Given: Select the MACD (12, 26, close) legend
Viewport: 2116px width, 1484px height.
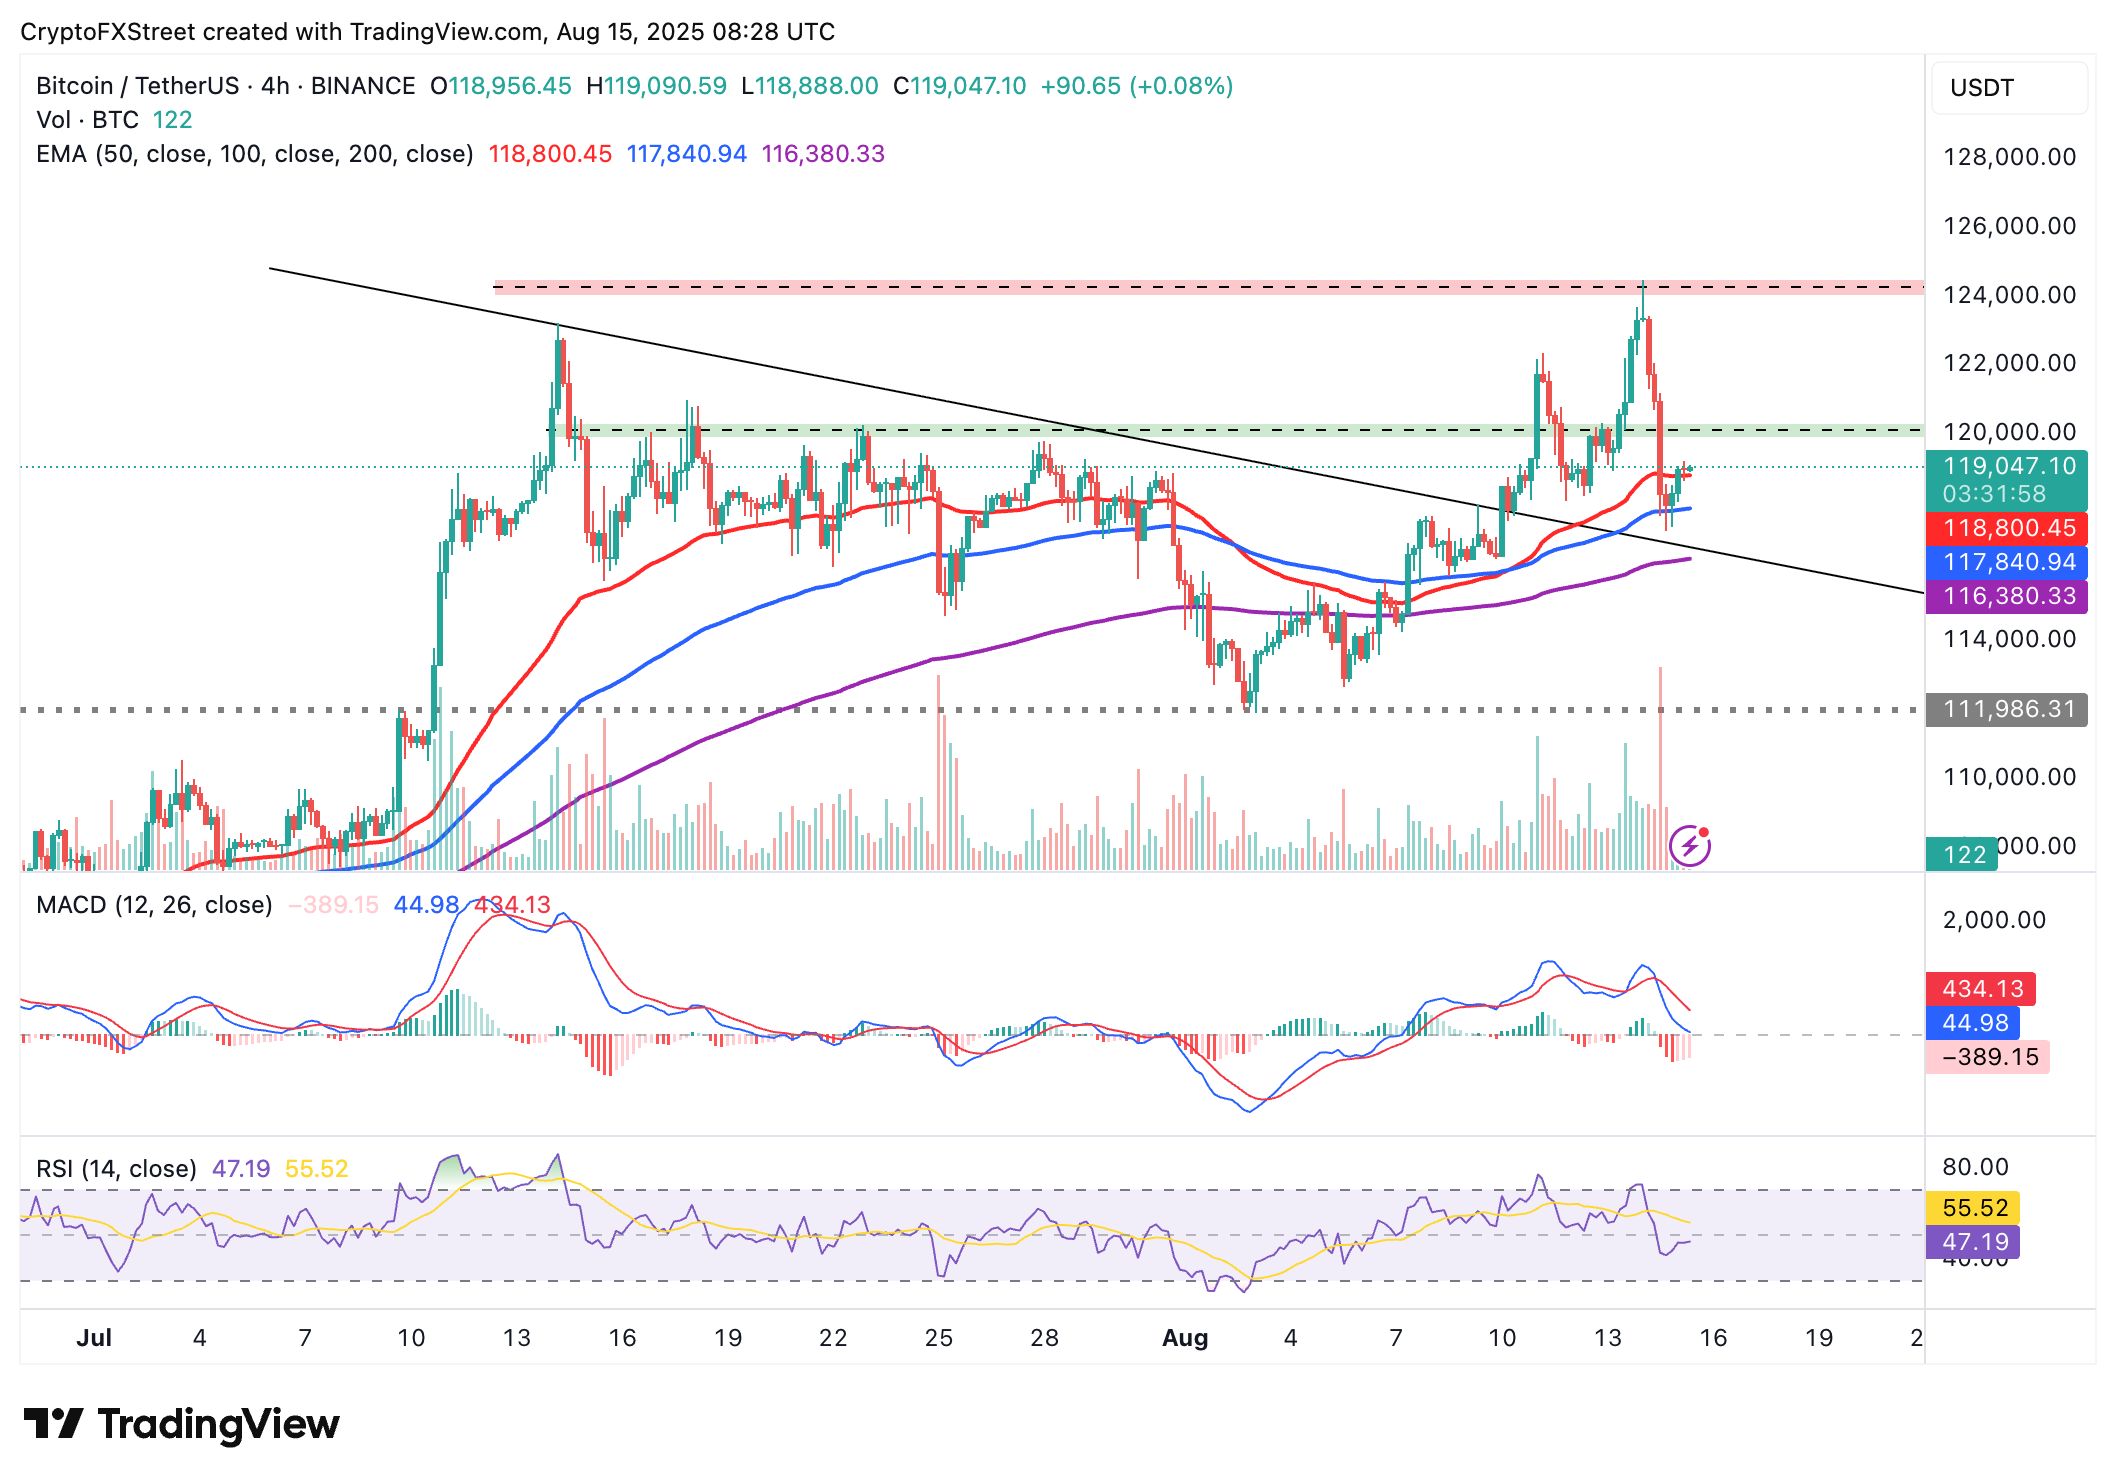Looking at the screenshot, I should tap(154, 905).
